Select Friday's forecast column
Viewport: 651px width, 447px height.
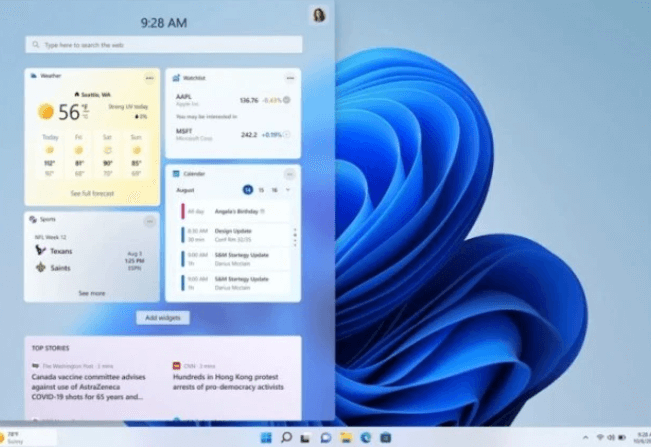point(79,155)
